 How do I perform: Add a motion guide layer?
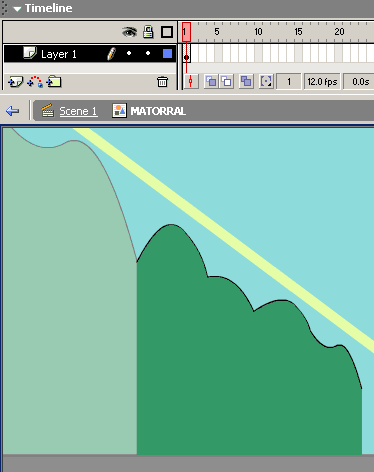click(35, 82)
